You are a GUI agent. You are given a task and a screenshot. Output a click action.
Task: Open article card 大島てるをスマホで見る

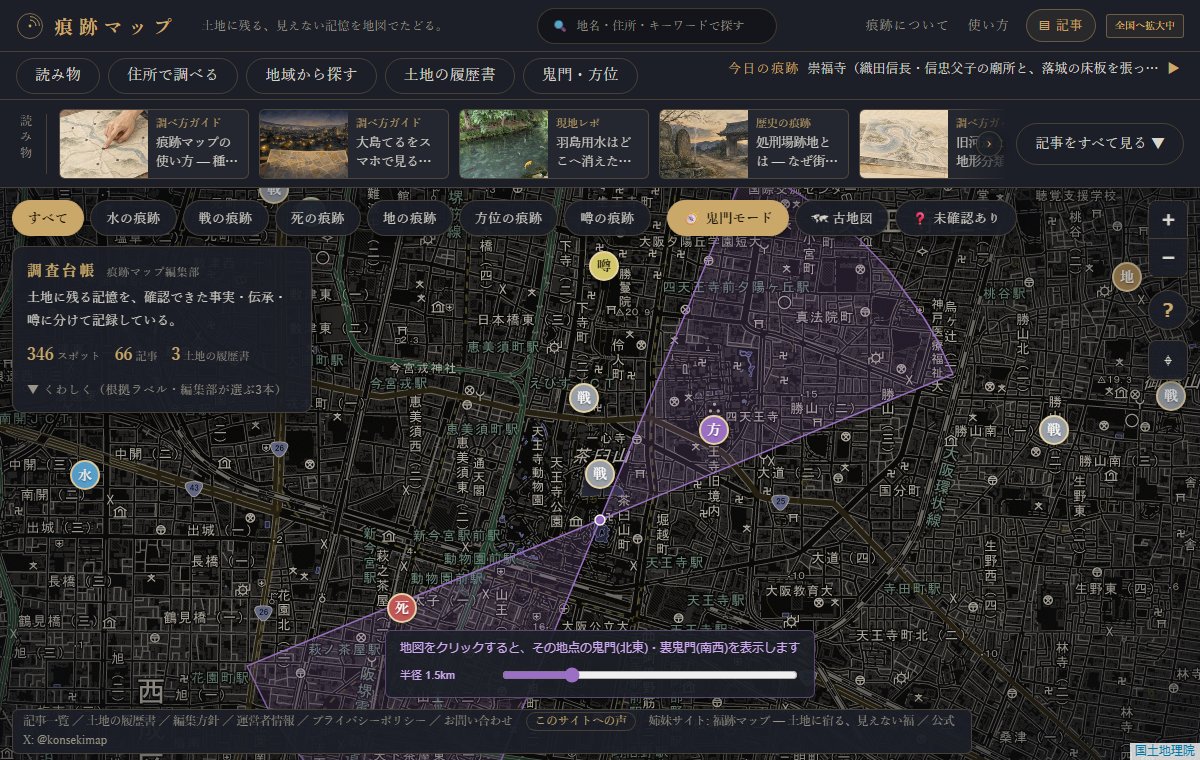click(x=354, y=144)
